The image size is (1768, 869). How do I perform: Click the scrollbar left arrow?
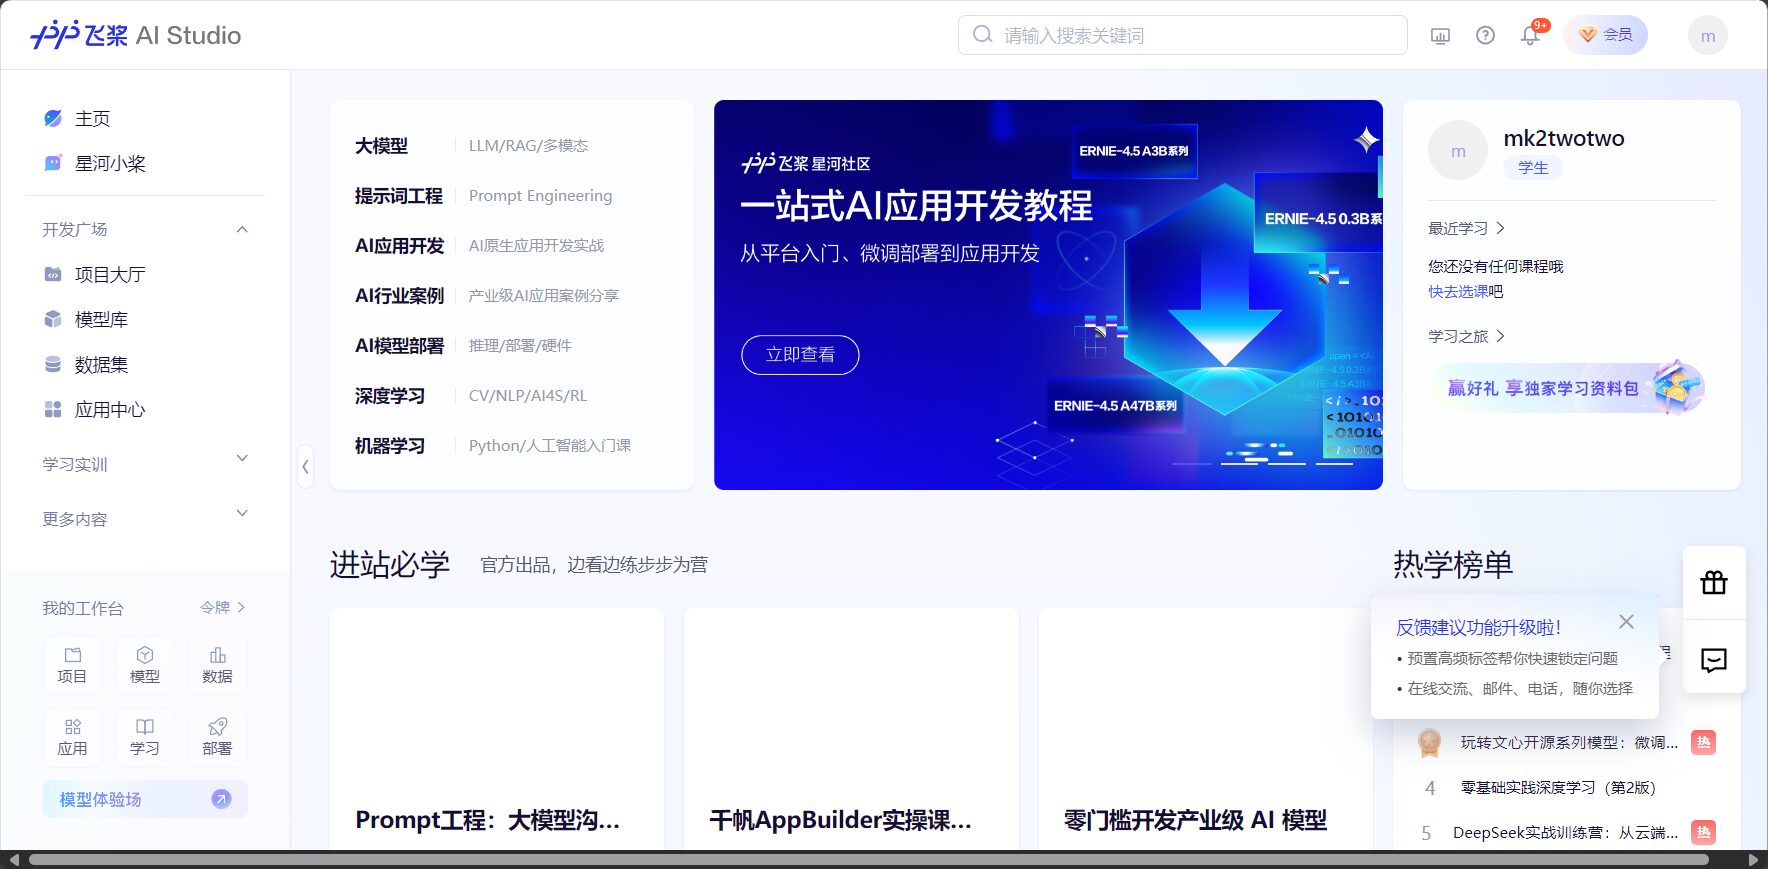13,859
